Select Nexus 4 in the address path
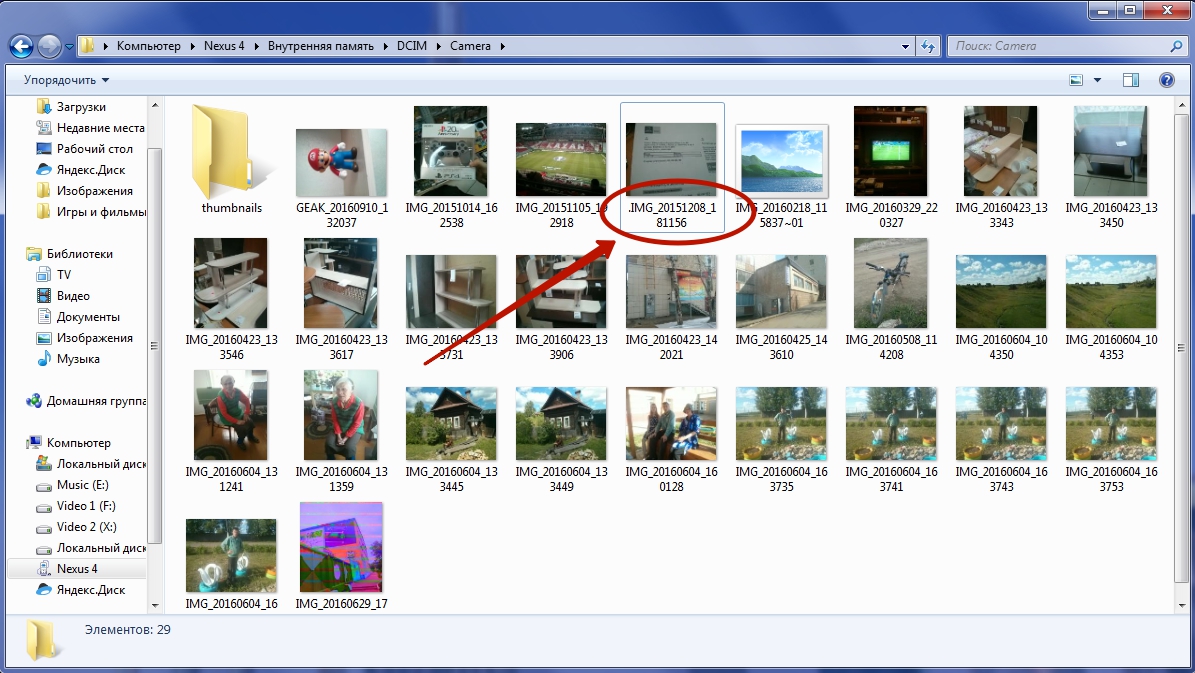 (224, 46)
